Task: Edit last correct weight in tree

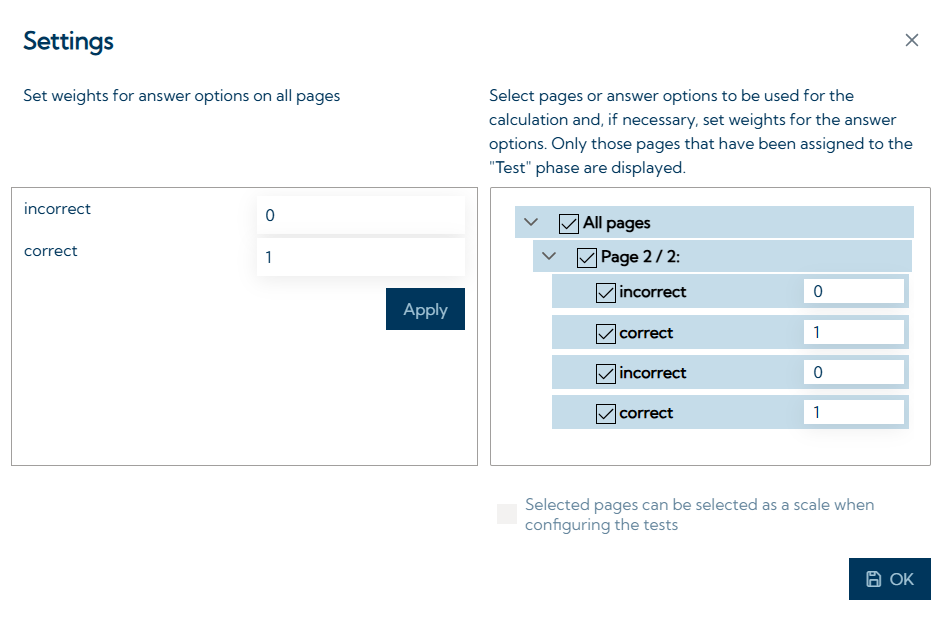Action: click(x=853, y=412)
